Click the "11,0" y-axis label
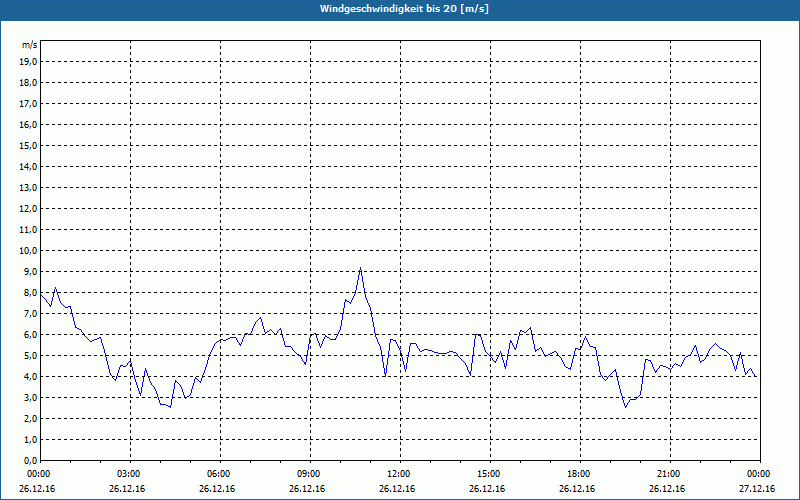The width and height of the screenshot is (800, 500). (x=28, y=230)
